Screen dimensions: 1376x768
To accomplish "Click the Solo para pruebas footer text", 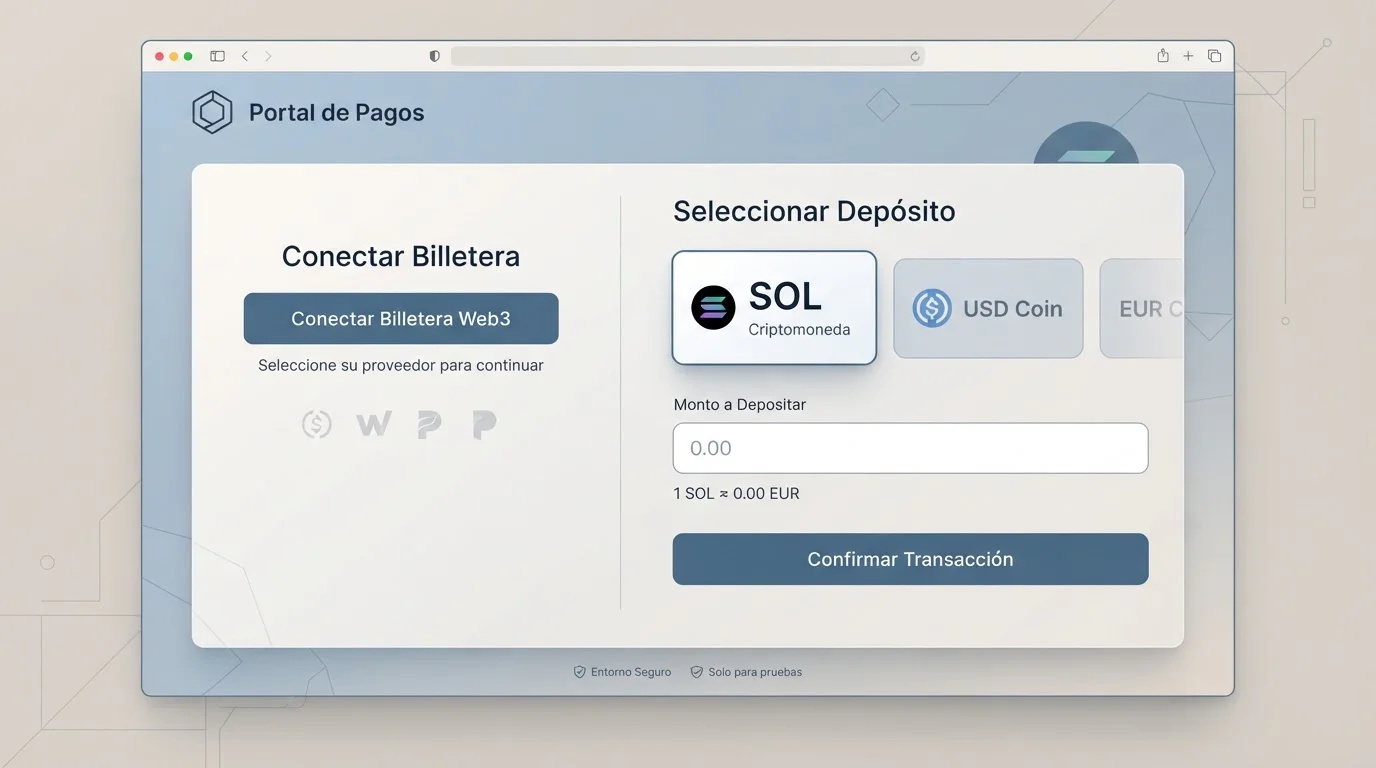I will tap(755, 672).
